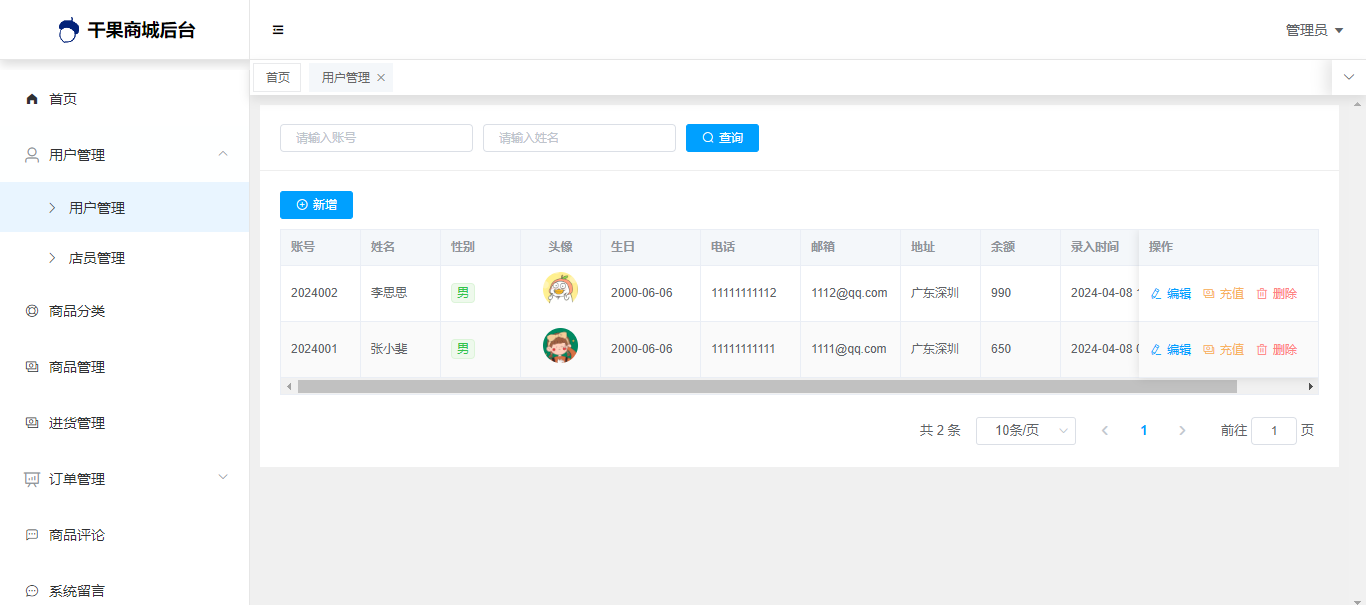Open the 管理员 account dropdown
This screenshot has height=605, width=1366.
click(x=1313, y=30)
